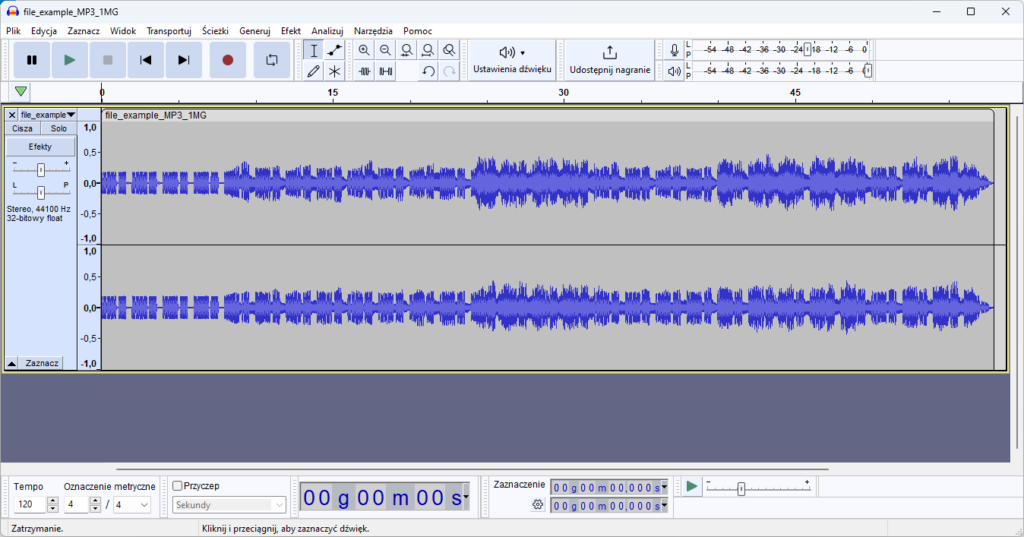The width and height of the screenshot is (1024, 537).
Task: Click the playback level slider handle on the meter
Action: 867,71
